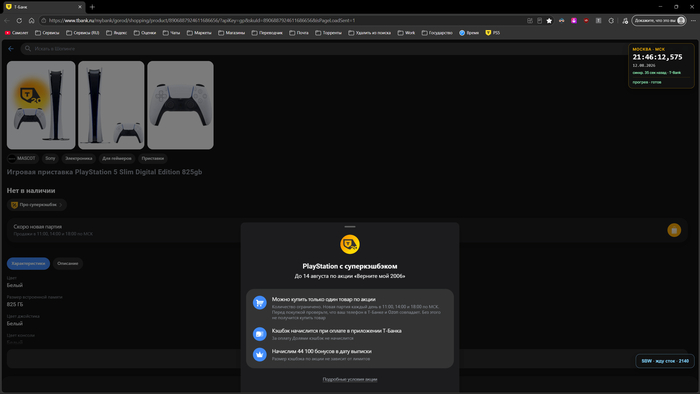Image resolution: width=700 pixels, height=394 pixels.
Task: Click the Приставки category tag
Action: click(153, 158)
